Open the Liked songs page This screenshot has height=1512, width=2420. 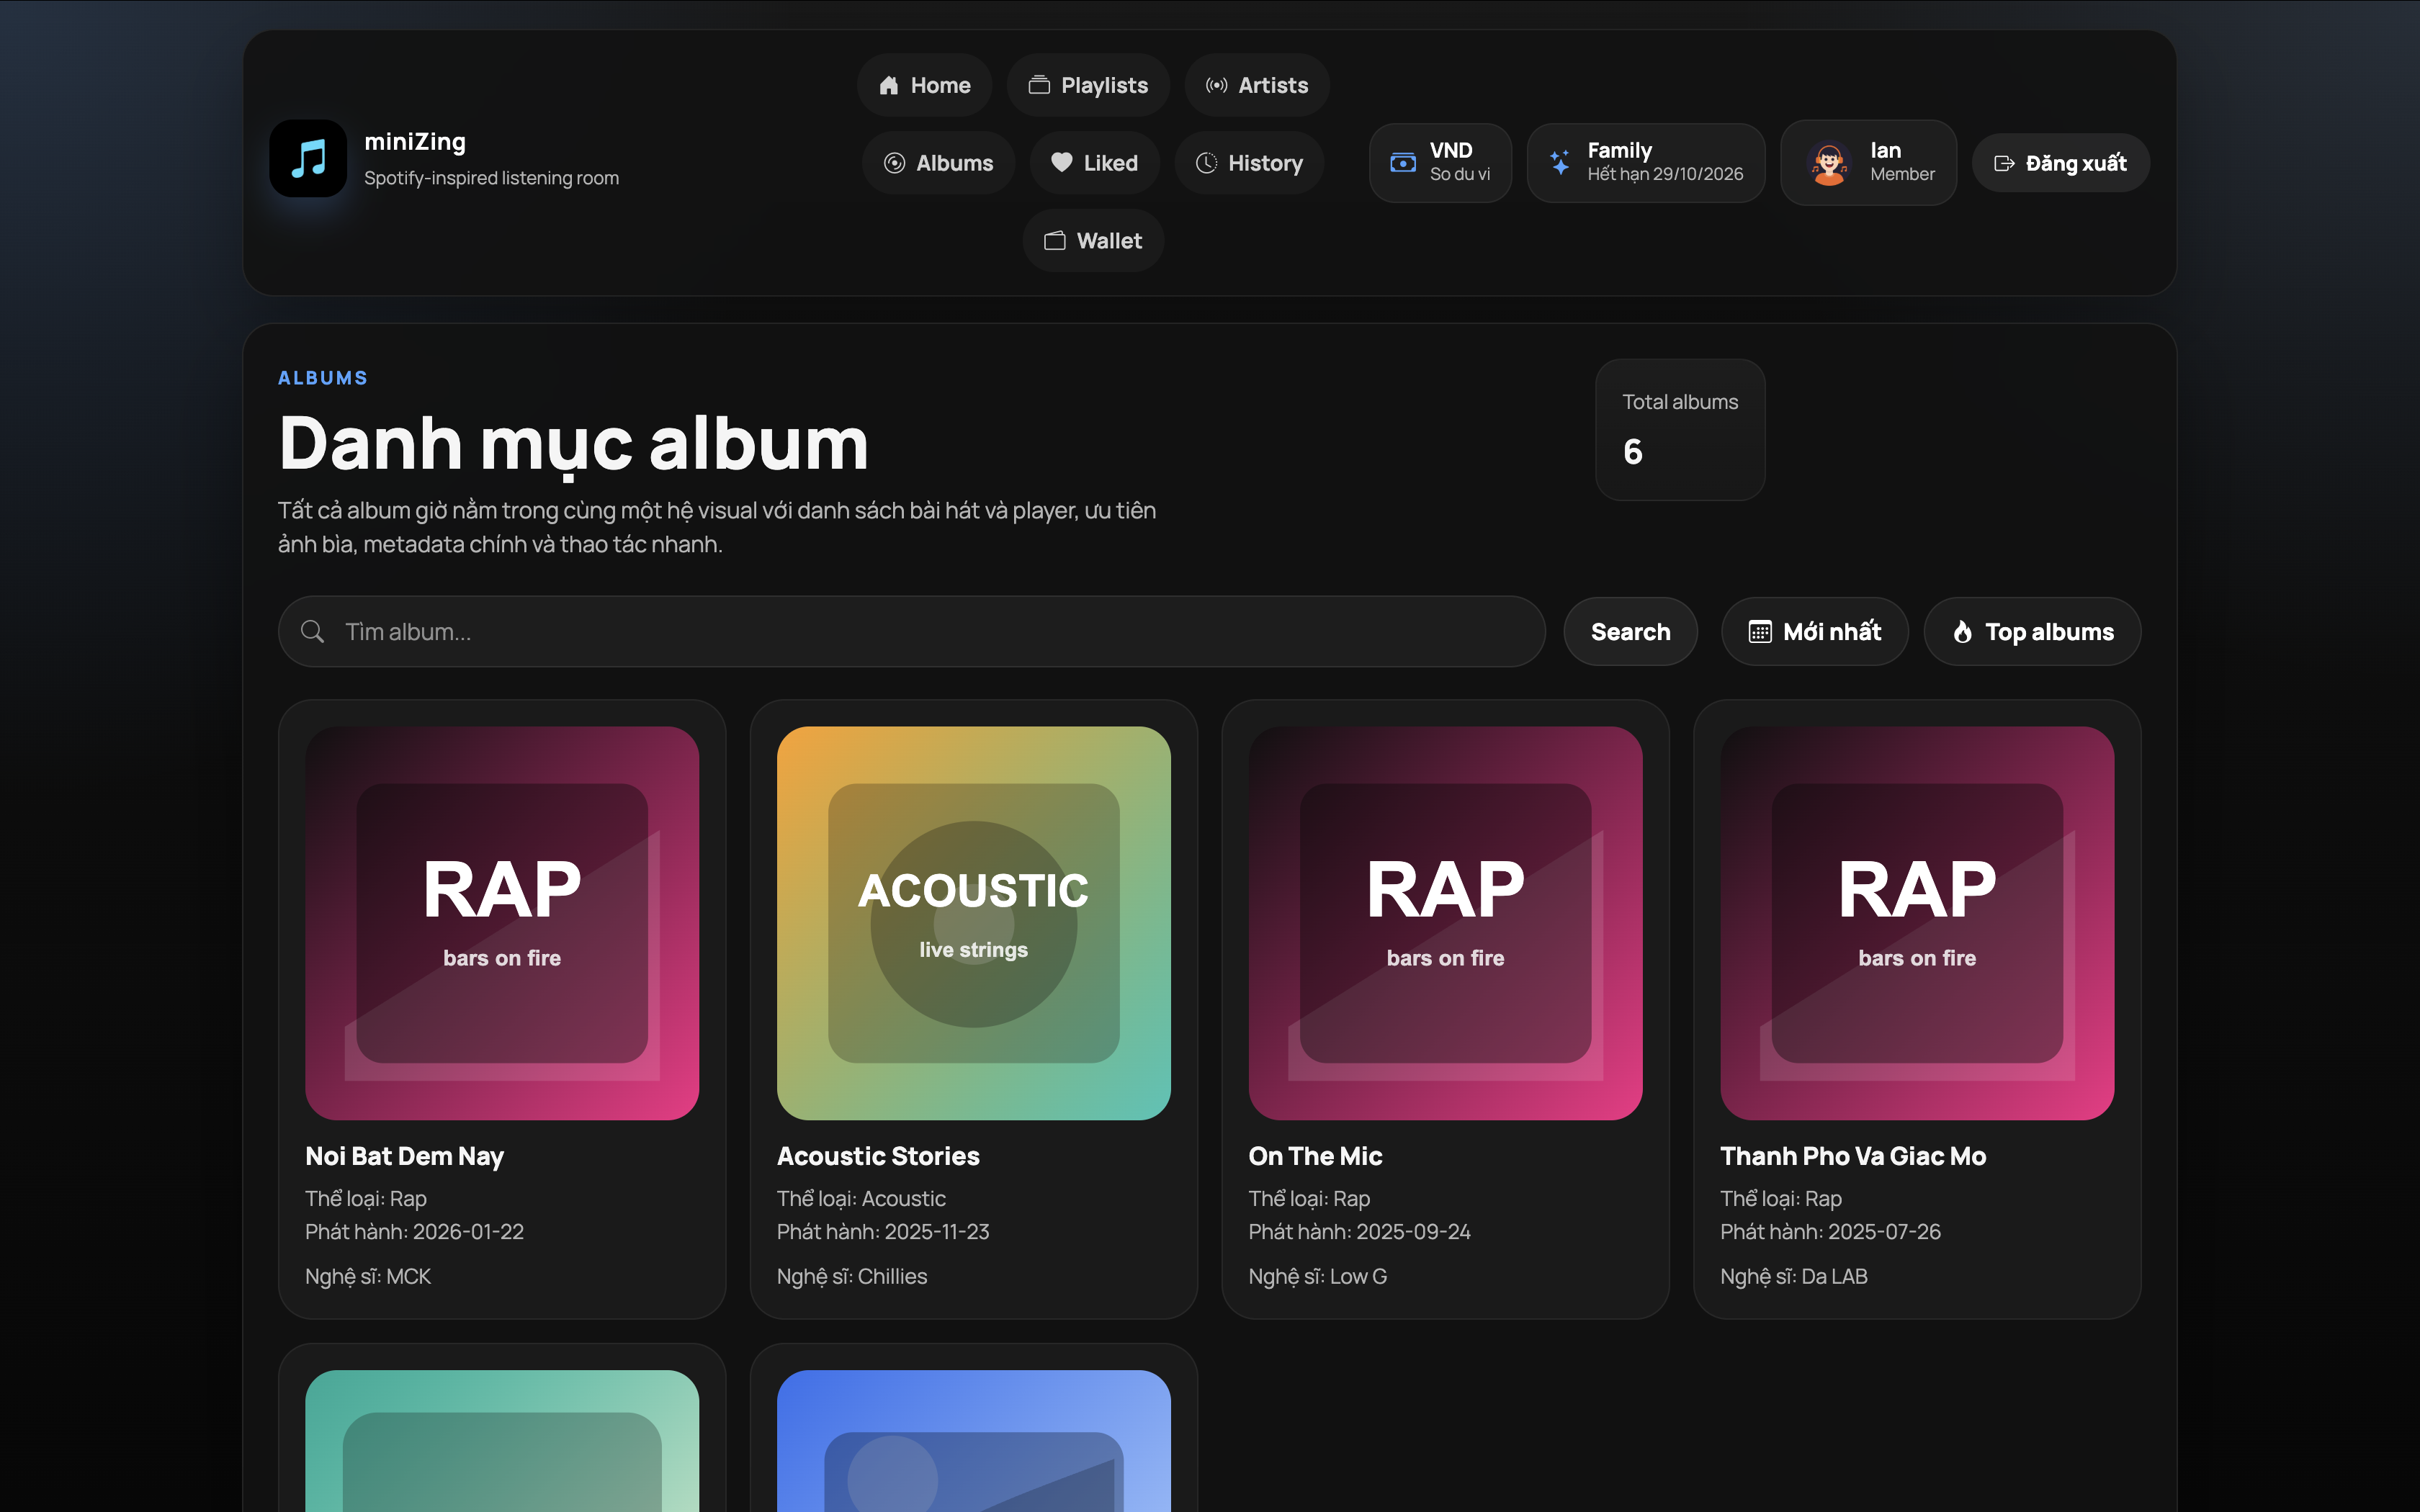pyautogui.click(x=1094, y=163)
